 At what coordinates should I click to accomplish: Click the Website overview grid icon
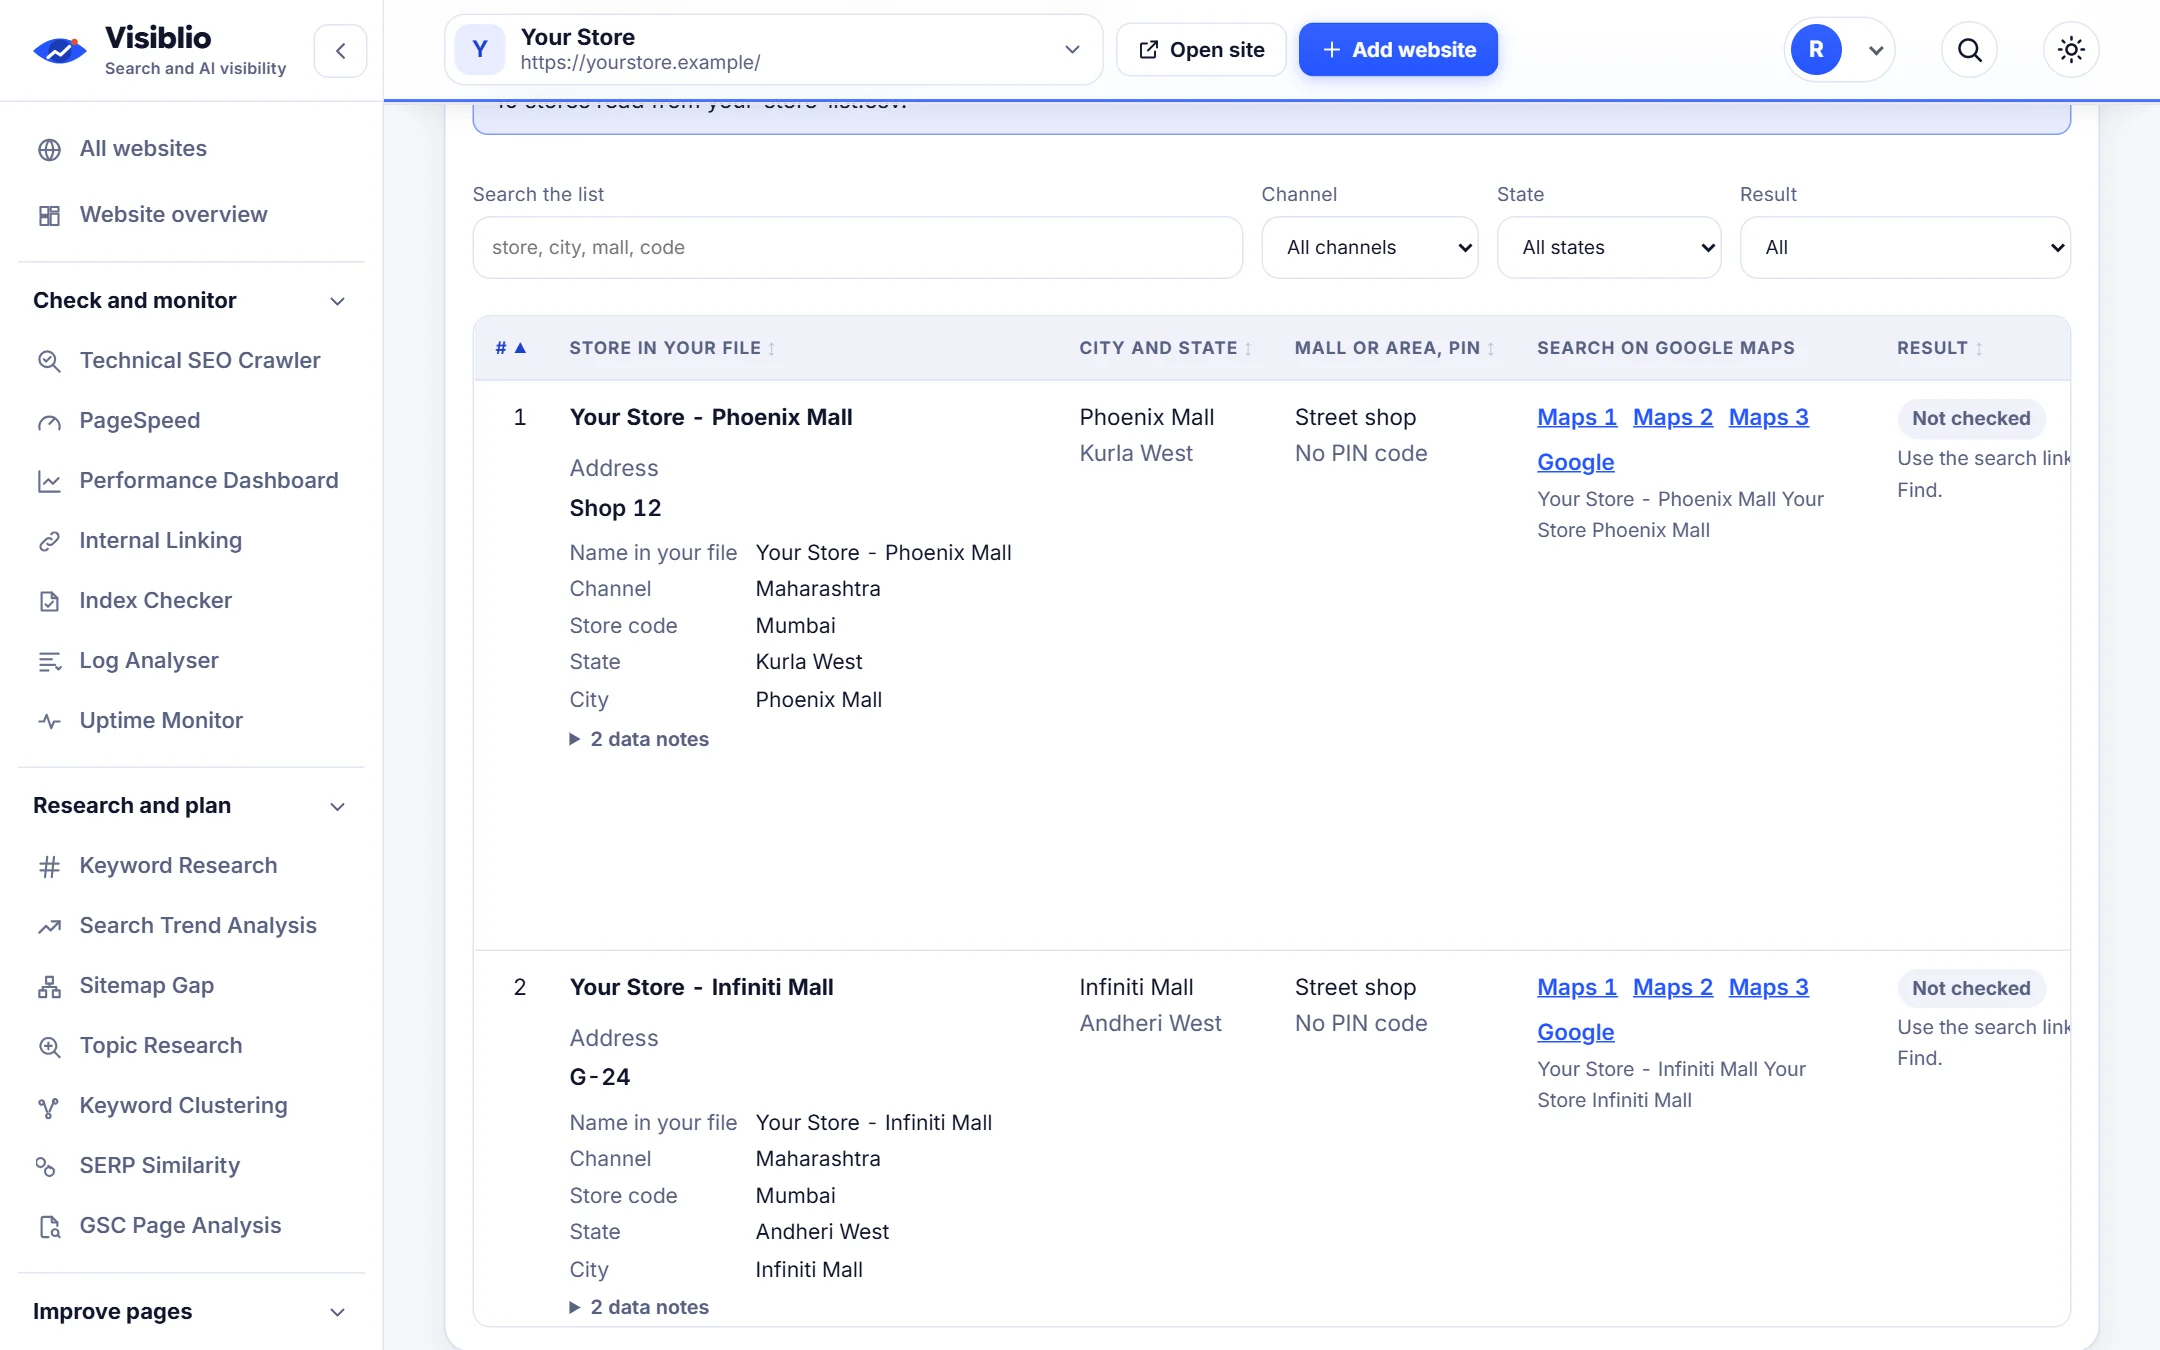[49, 215]
